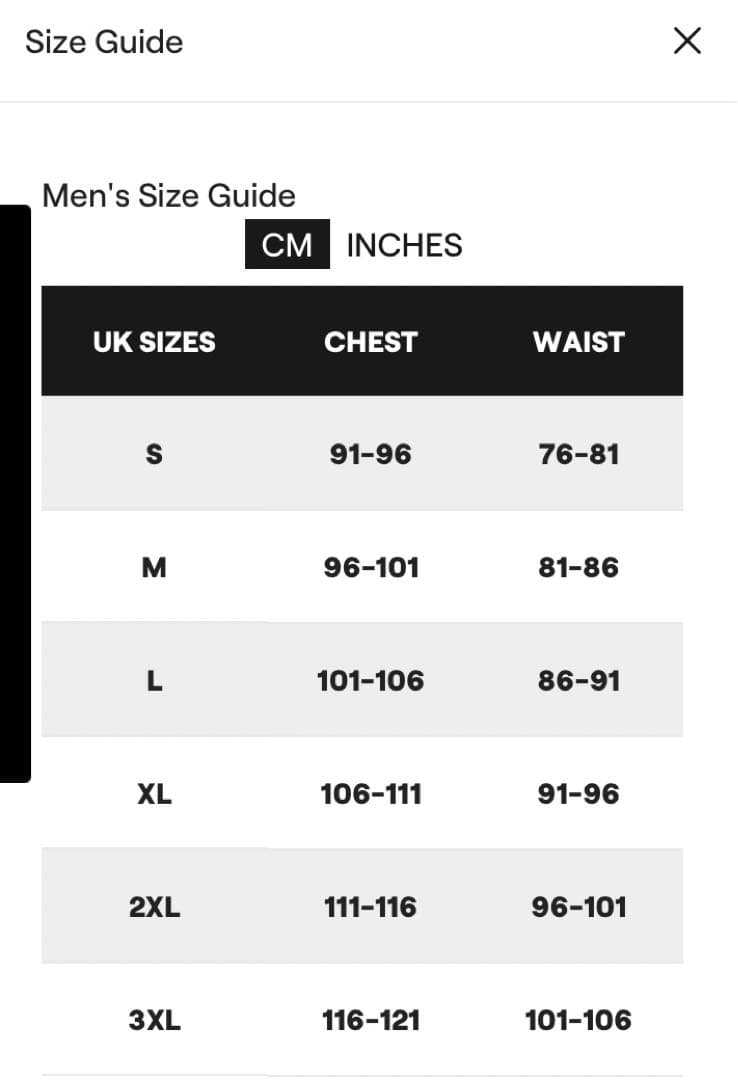Select the XL size row label

point(154,794)
